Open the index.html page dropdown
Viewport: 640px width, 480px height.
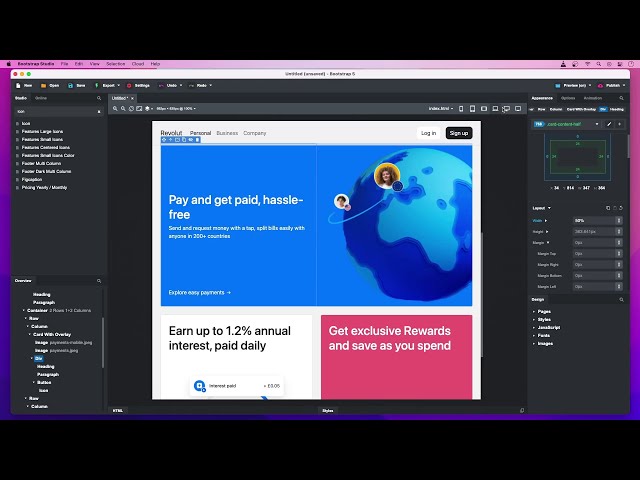tap(440, 109)
